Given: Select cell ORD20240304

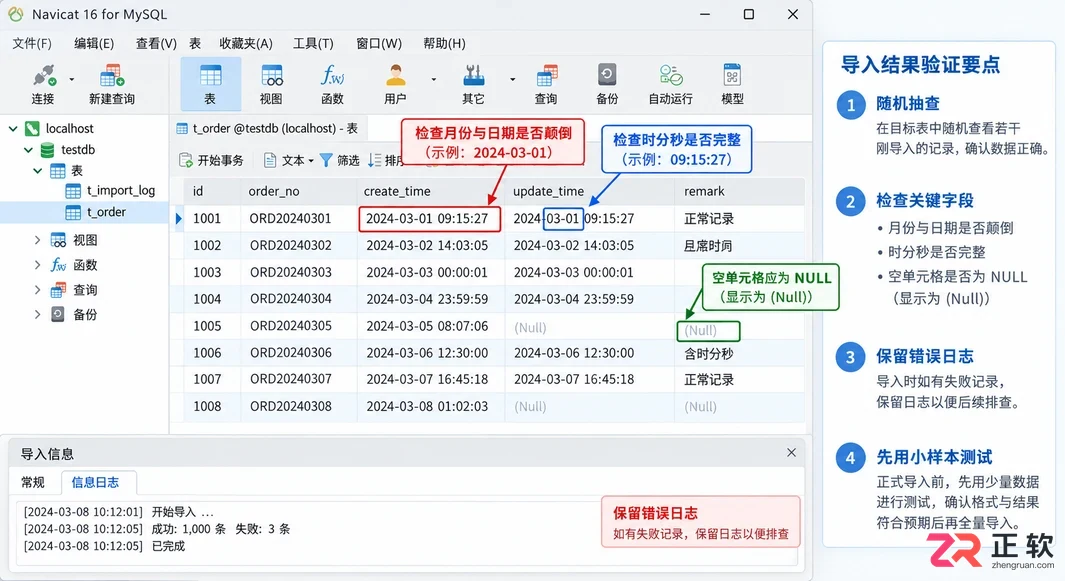Looking at the screenshot, I should (298, 299).
